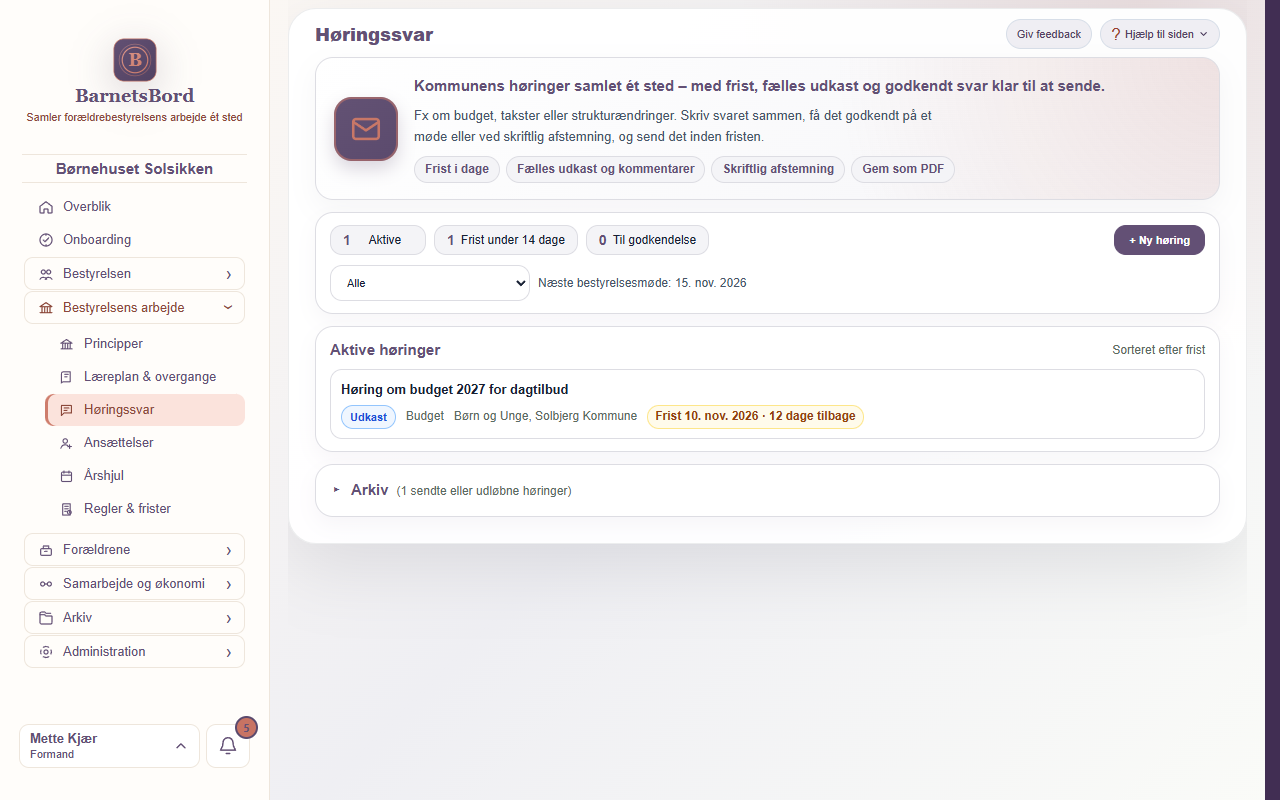
Task: Open notifications bell with 5 badge
Action: (228, 746)
